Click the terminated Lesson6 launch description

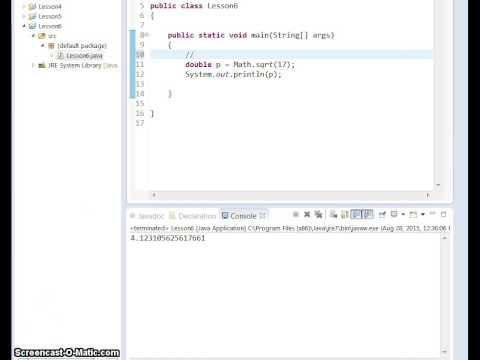(x=289, y=228)
